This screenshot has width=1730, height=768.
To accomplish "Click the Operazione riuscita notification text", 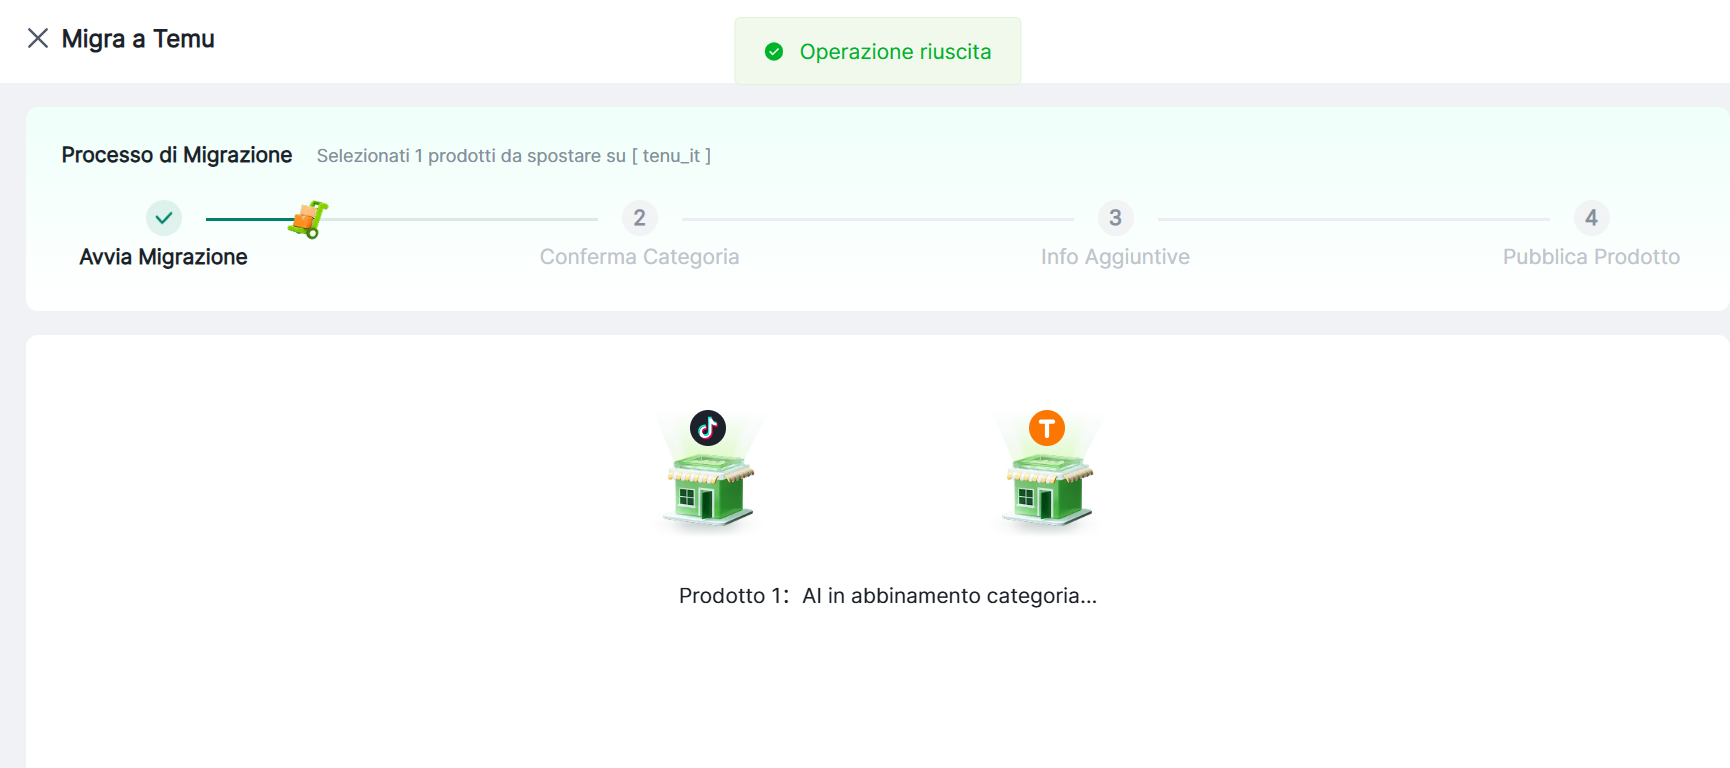I will point(895,52).
